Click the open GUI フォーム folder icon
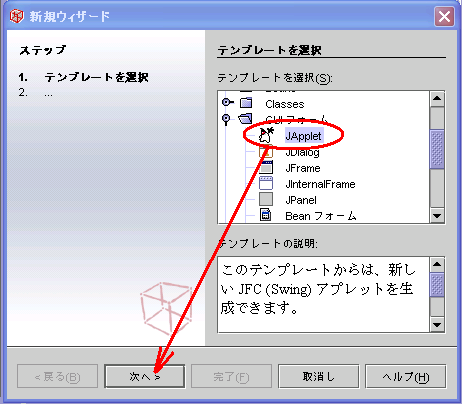The height and width of the screenshot is (404, 462). [x=246, y=119]
